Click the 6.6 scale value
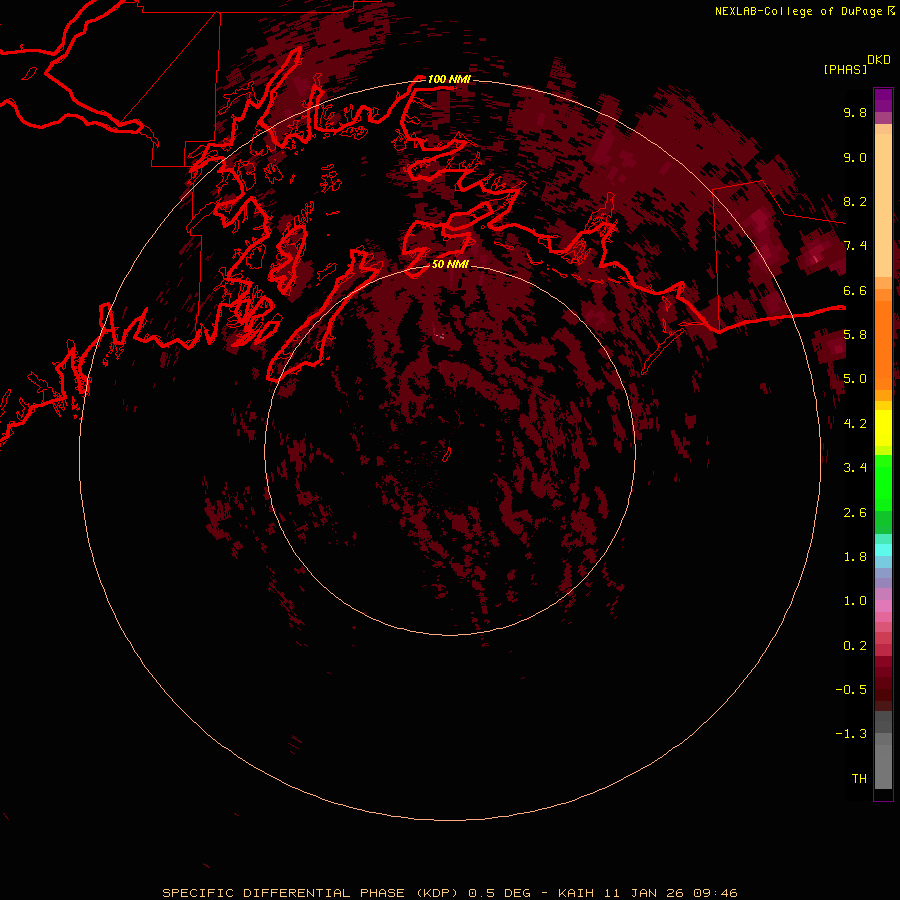The height and width of the screenshot is (900, 900). [855, 290]
